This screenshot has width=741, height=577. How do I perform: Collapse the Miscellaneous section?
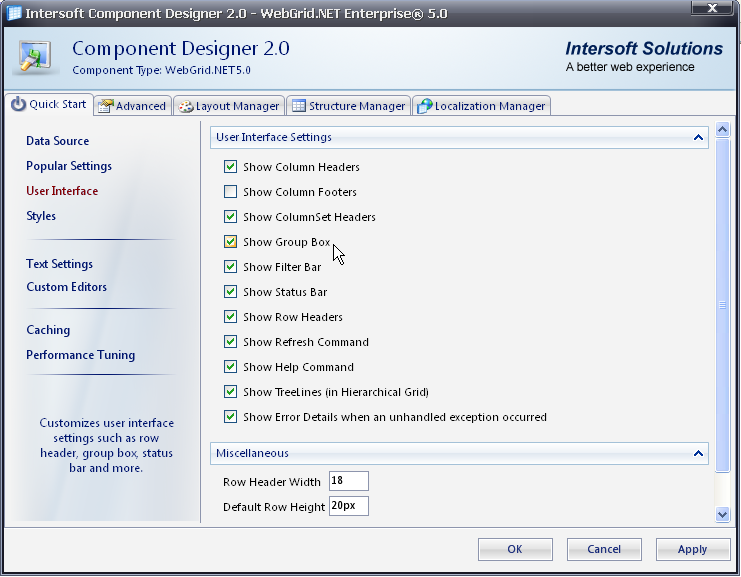[698, 454]
